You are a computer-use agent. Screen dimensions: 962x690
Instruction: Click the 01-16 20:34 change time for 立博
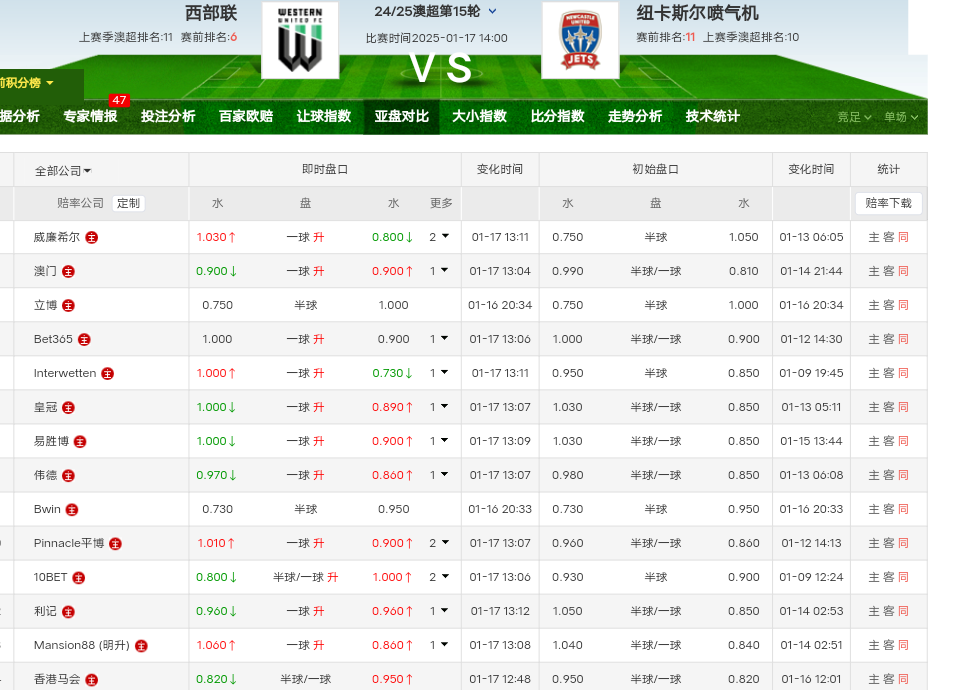coord(500,305)
